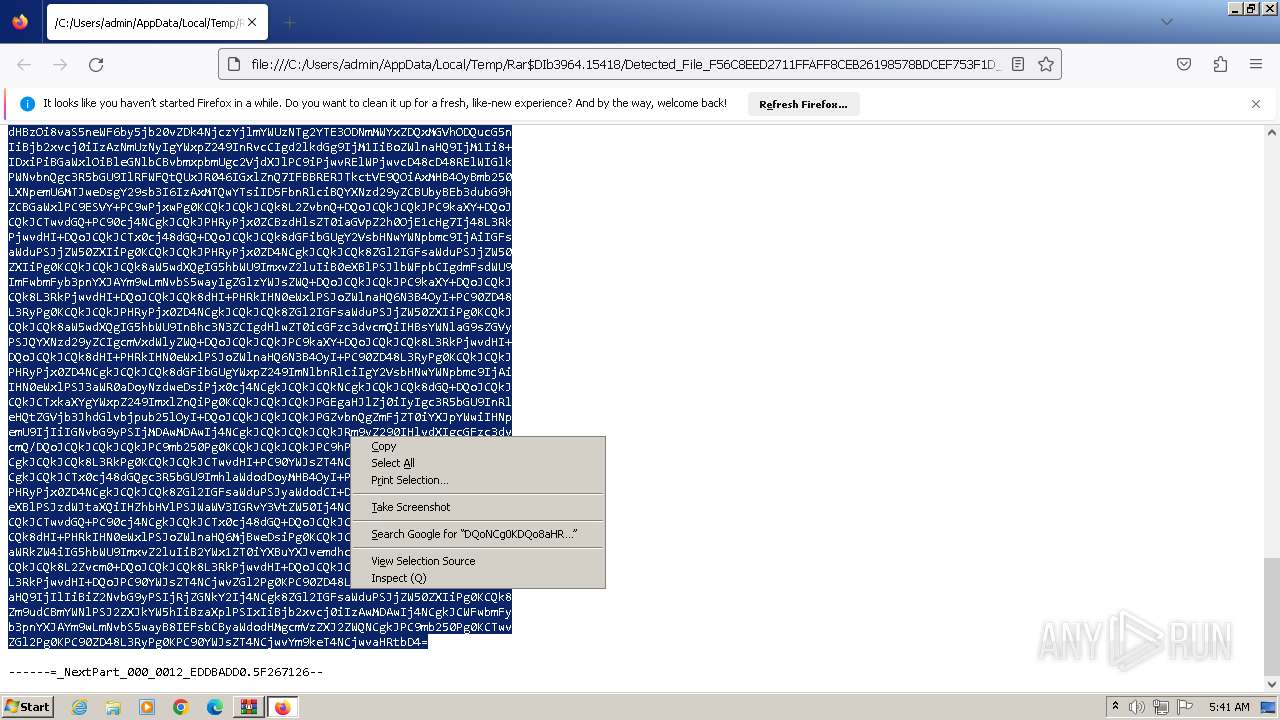Click the Refresh Firefox button
This screenshot has height=720, width=1280.
pyautogui.click(x=803, y=104)
